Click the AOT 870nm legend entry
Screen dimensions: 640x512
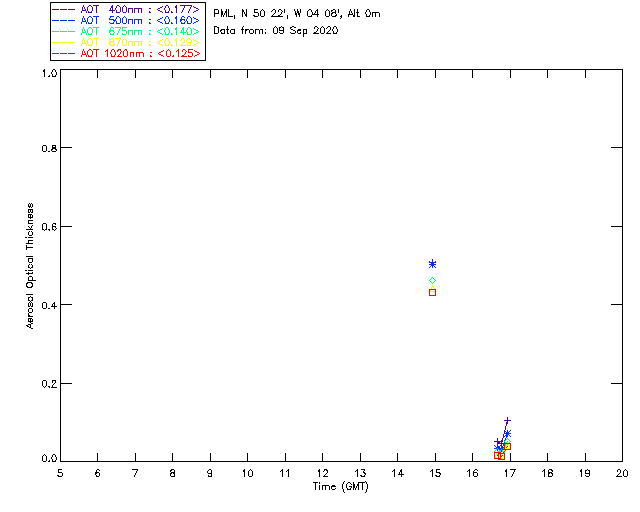pyautogui.click(x=126, y=42)
